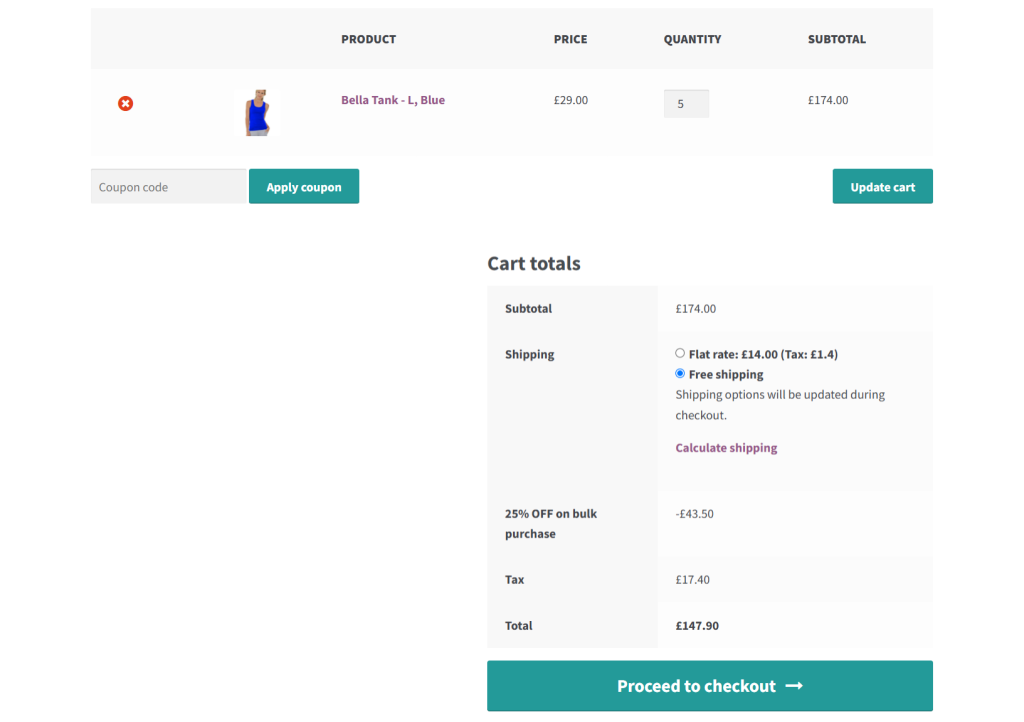Click the QUANTITY column header
The width and height of the screenshot is (1024, 722).
pyautogui.click(x=692, y=39)
